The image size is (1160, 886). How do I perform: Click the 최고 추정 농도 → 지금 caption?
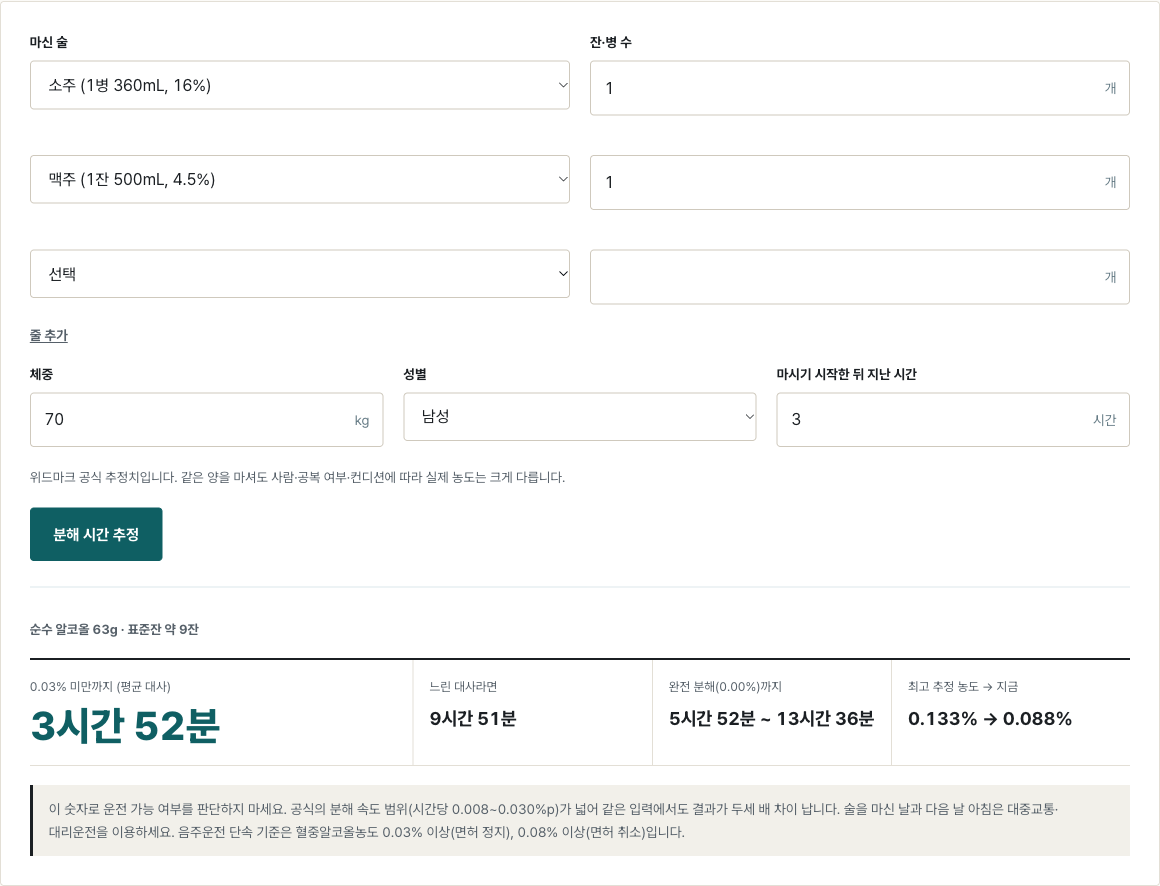pos(962,686)
